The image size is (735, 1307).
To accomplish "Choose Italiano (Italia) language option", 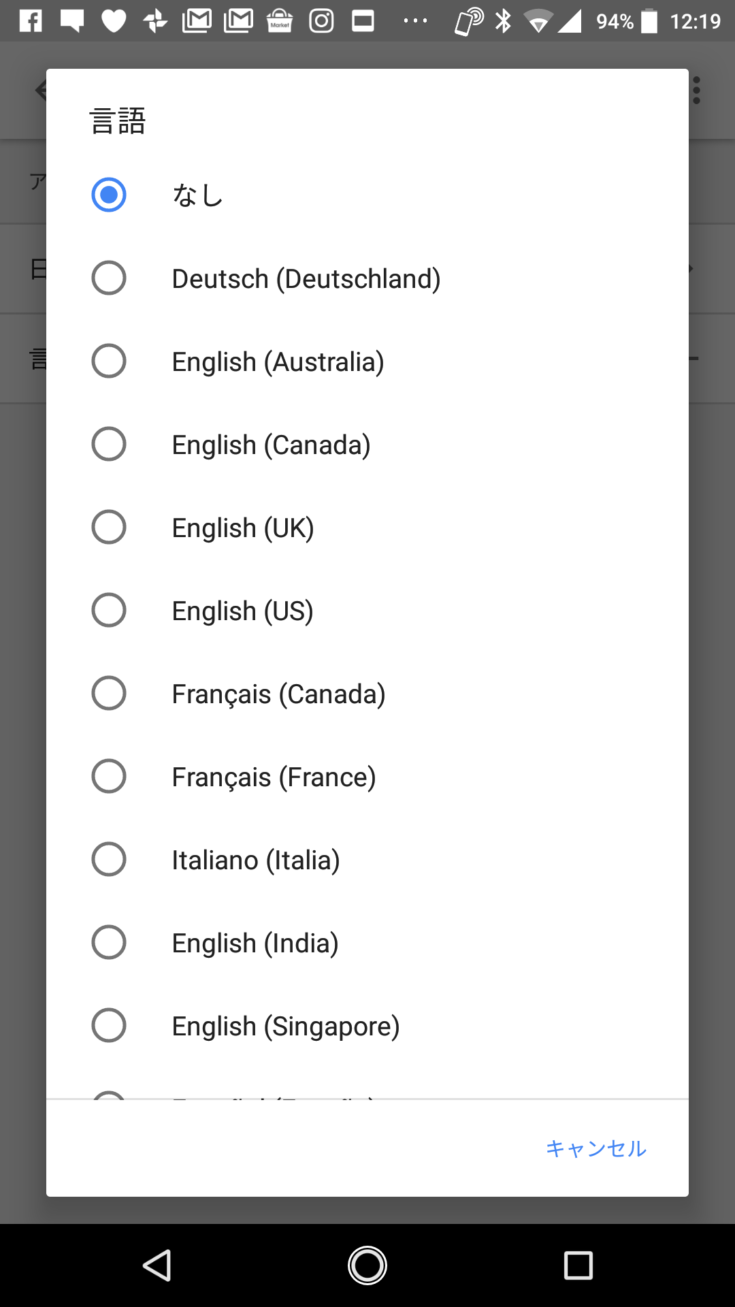I will pyautogui.click(x=109, y=859).
